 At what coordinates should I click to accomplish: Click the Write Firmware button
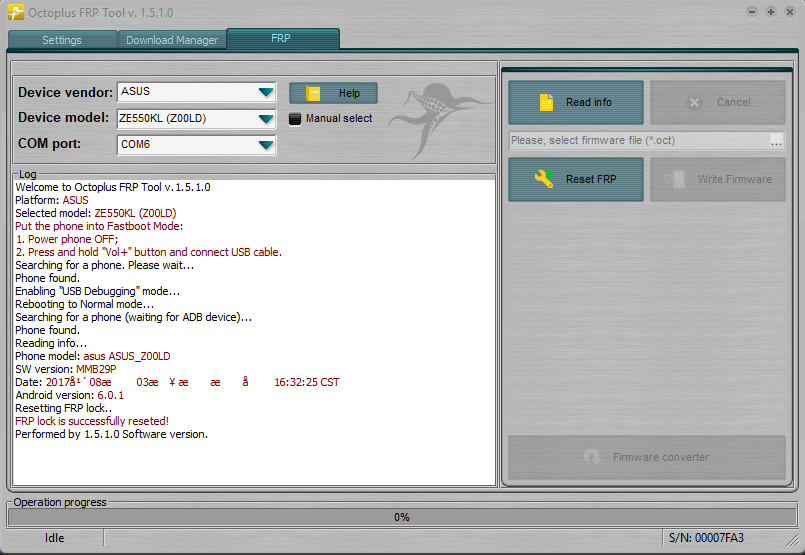coord(718,179)
